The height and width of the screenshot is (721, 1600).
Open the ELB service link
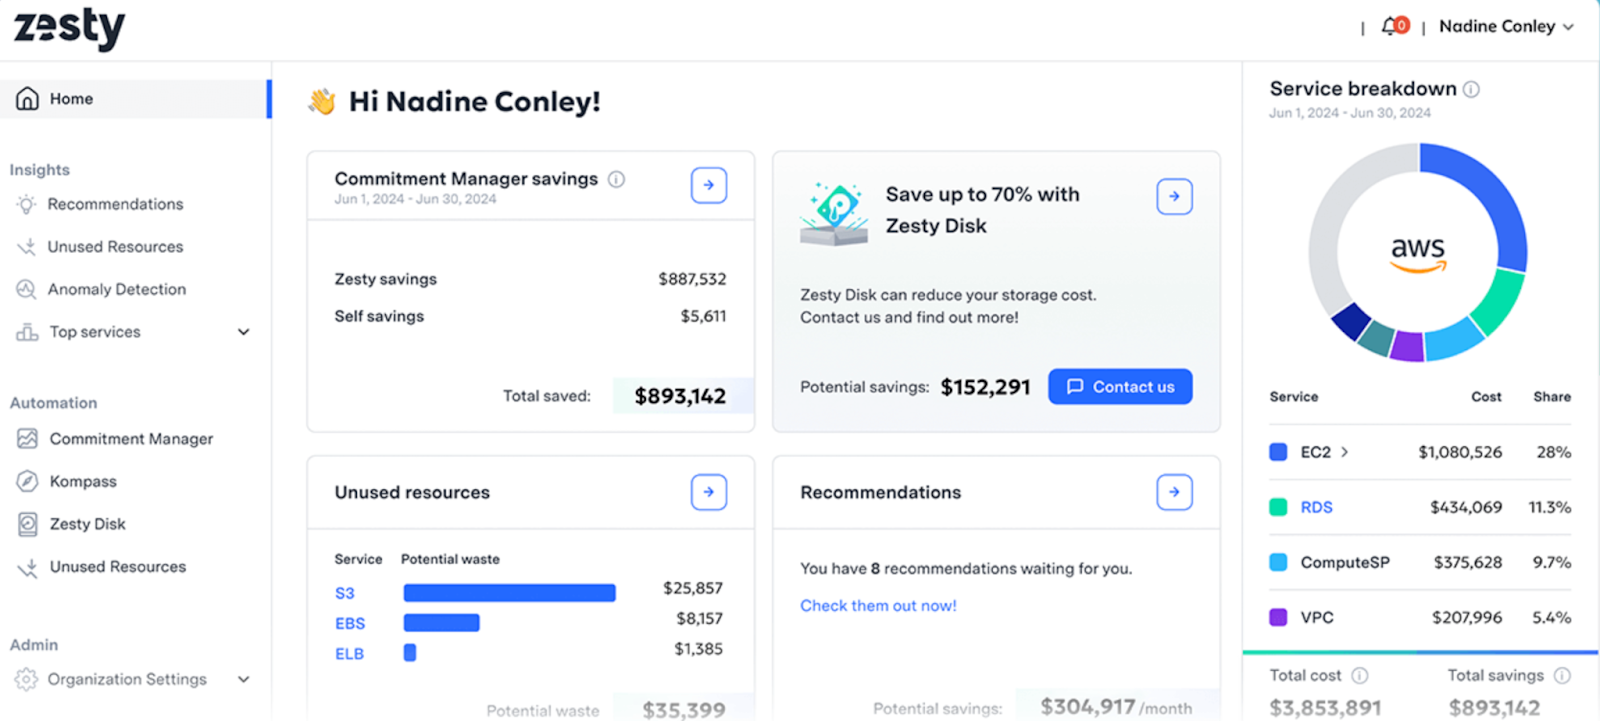click(349, 654)
